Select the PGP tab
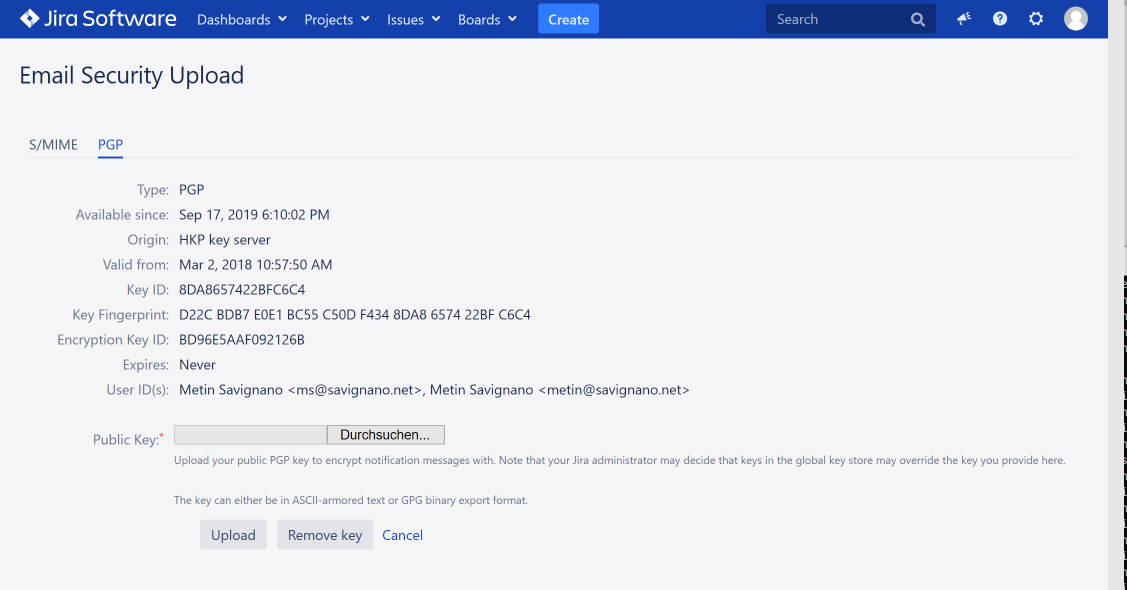Screen dimensions: 1127x590 tap(110, 144)
